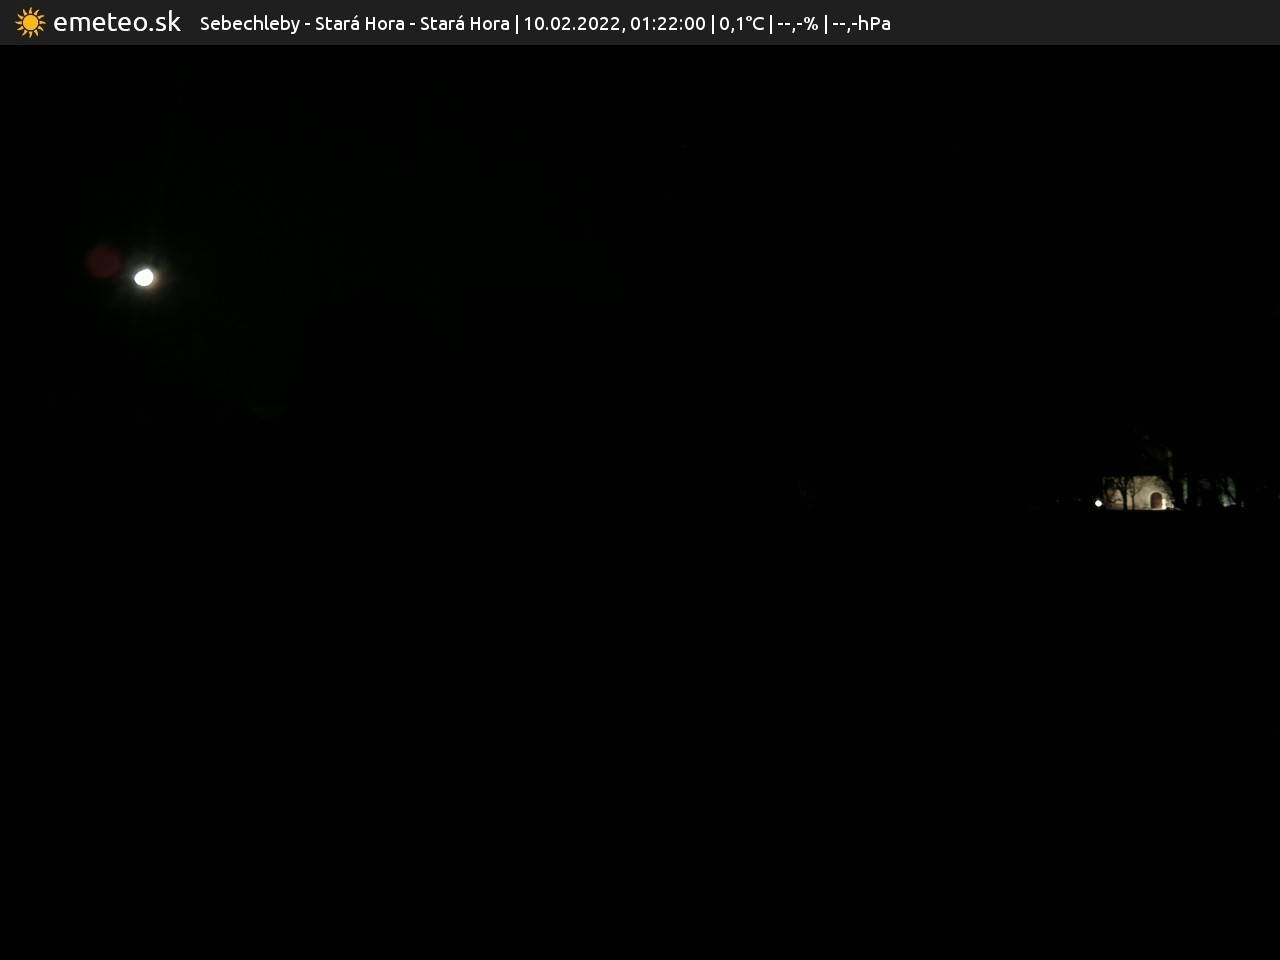Click the first Stará Hora in title
This screenshot has width=1280, height=960.
click(359, 23)
